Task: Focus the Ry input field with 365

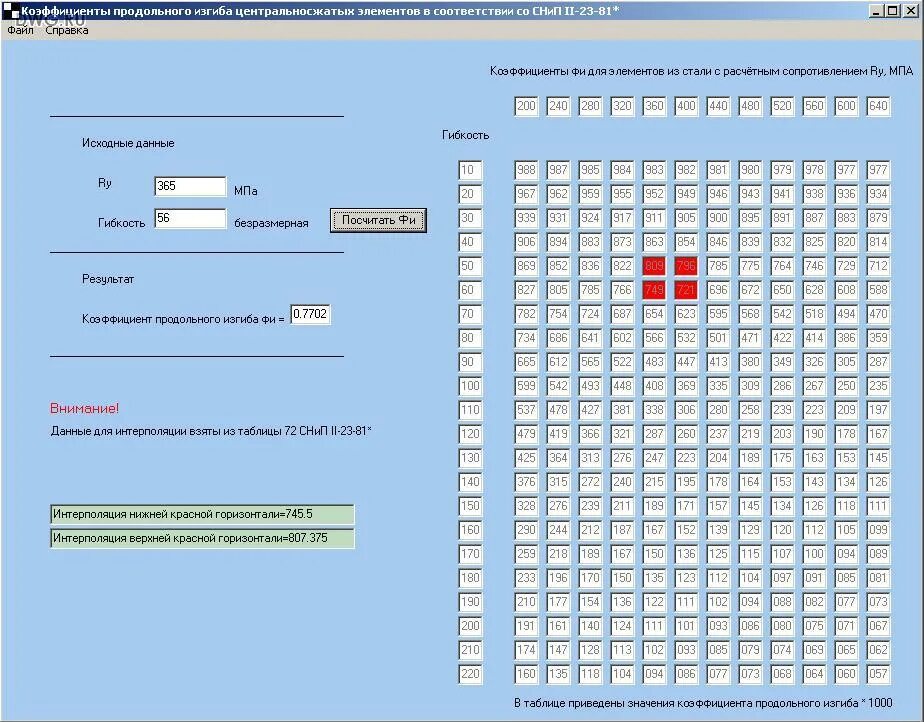Action: coord(190,186)
